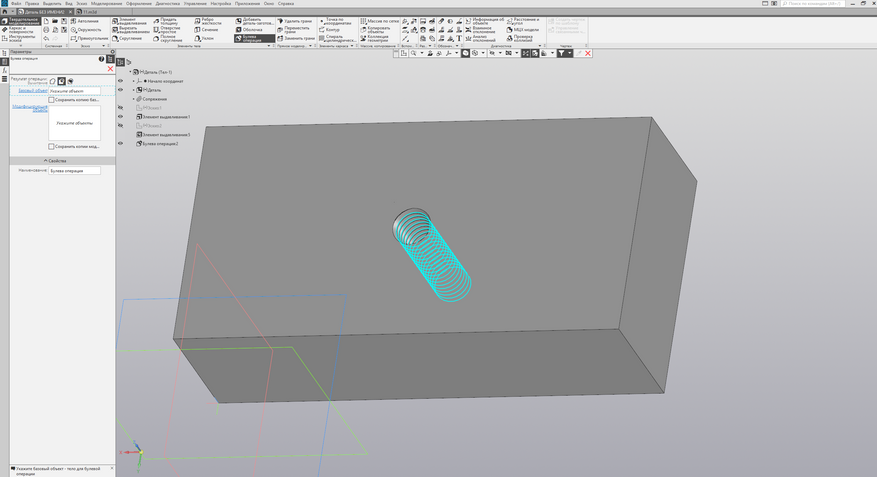The width and height of the screenshot is (877, 477).
Task: Toggle visibility of Деталь tree node
Action: [120, 90]
